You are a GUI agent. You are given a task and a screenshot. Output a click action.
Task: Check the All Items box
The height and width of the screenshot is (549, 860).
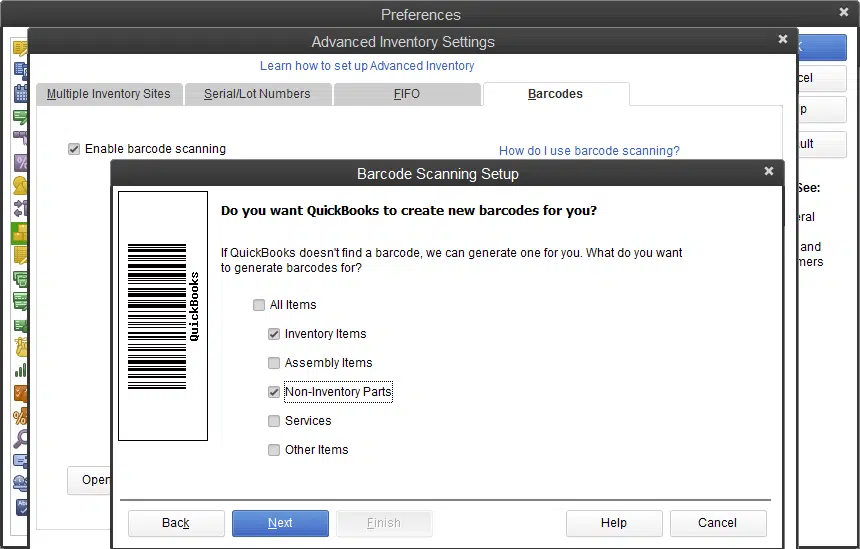pos(259,305)
